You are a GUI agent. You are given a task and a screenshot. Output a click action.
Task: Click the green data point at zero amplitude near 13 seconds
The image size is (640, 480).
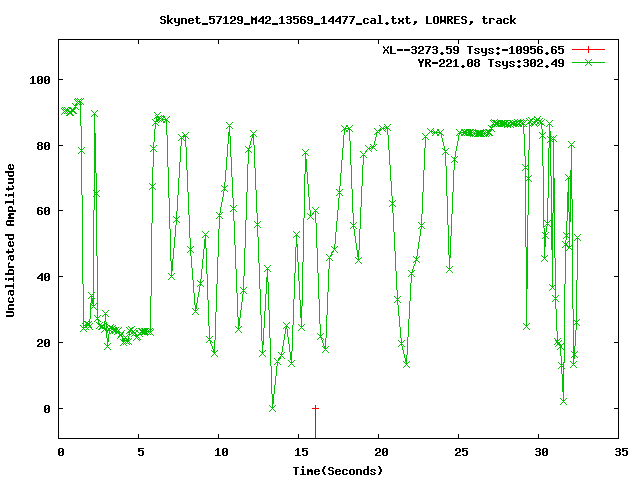(x=272, y=408)
